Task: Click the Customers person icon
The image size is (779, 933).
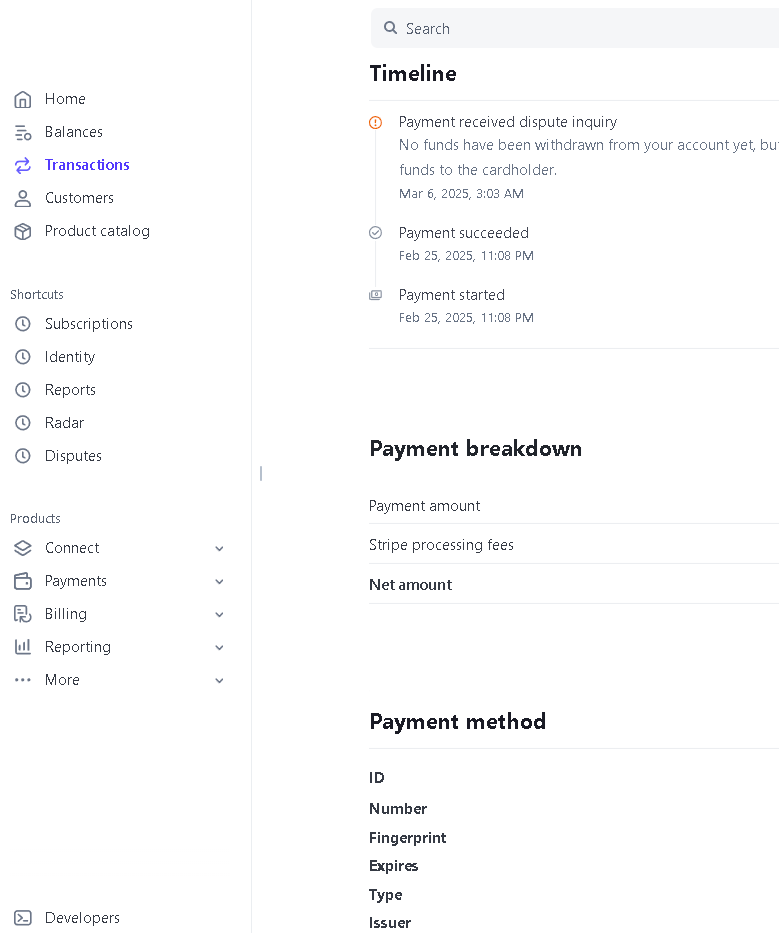Action: tap(23, 198)
